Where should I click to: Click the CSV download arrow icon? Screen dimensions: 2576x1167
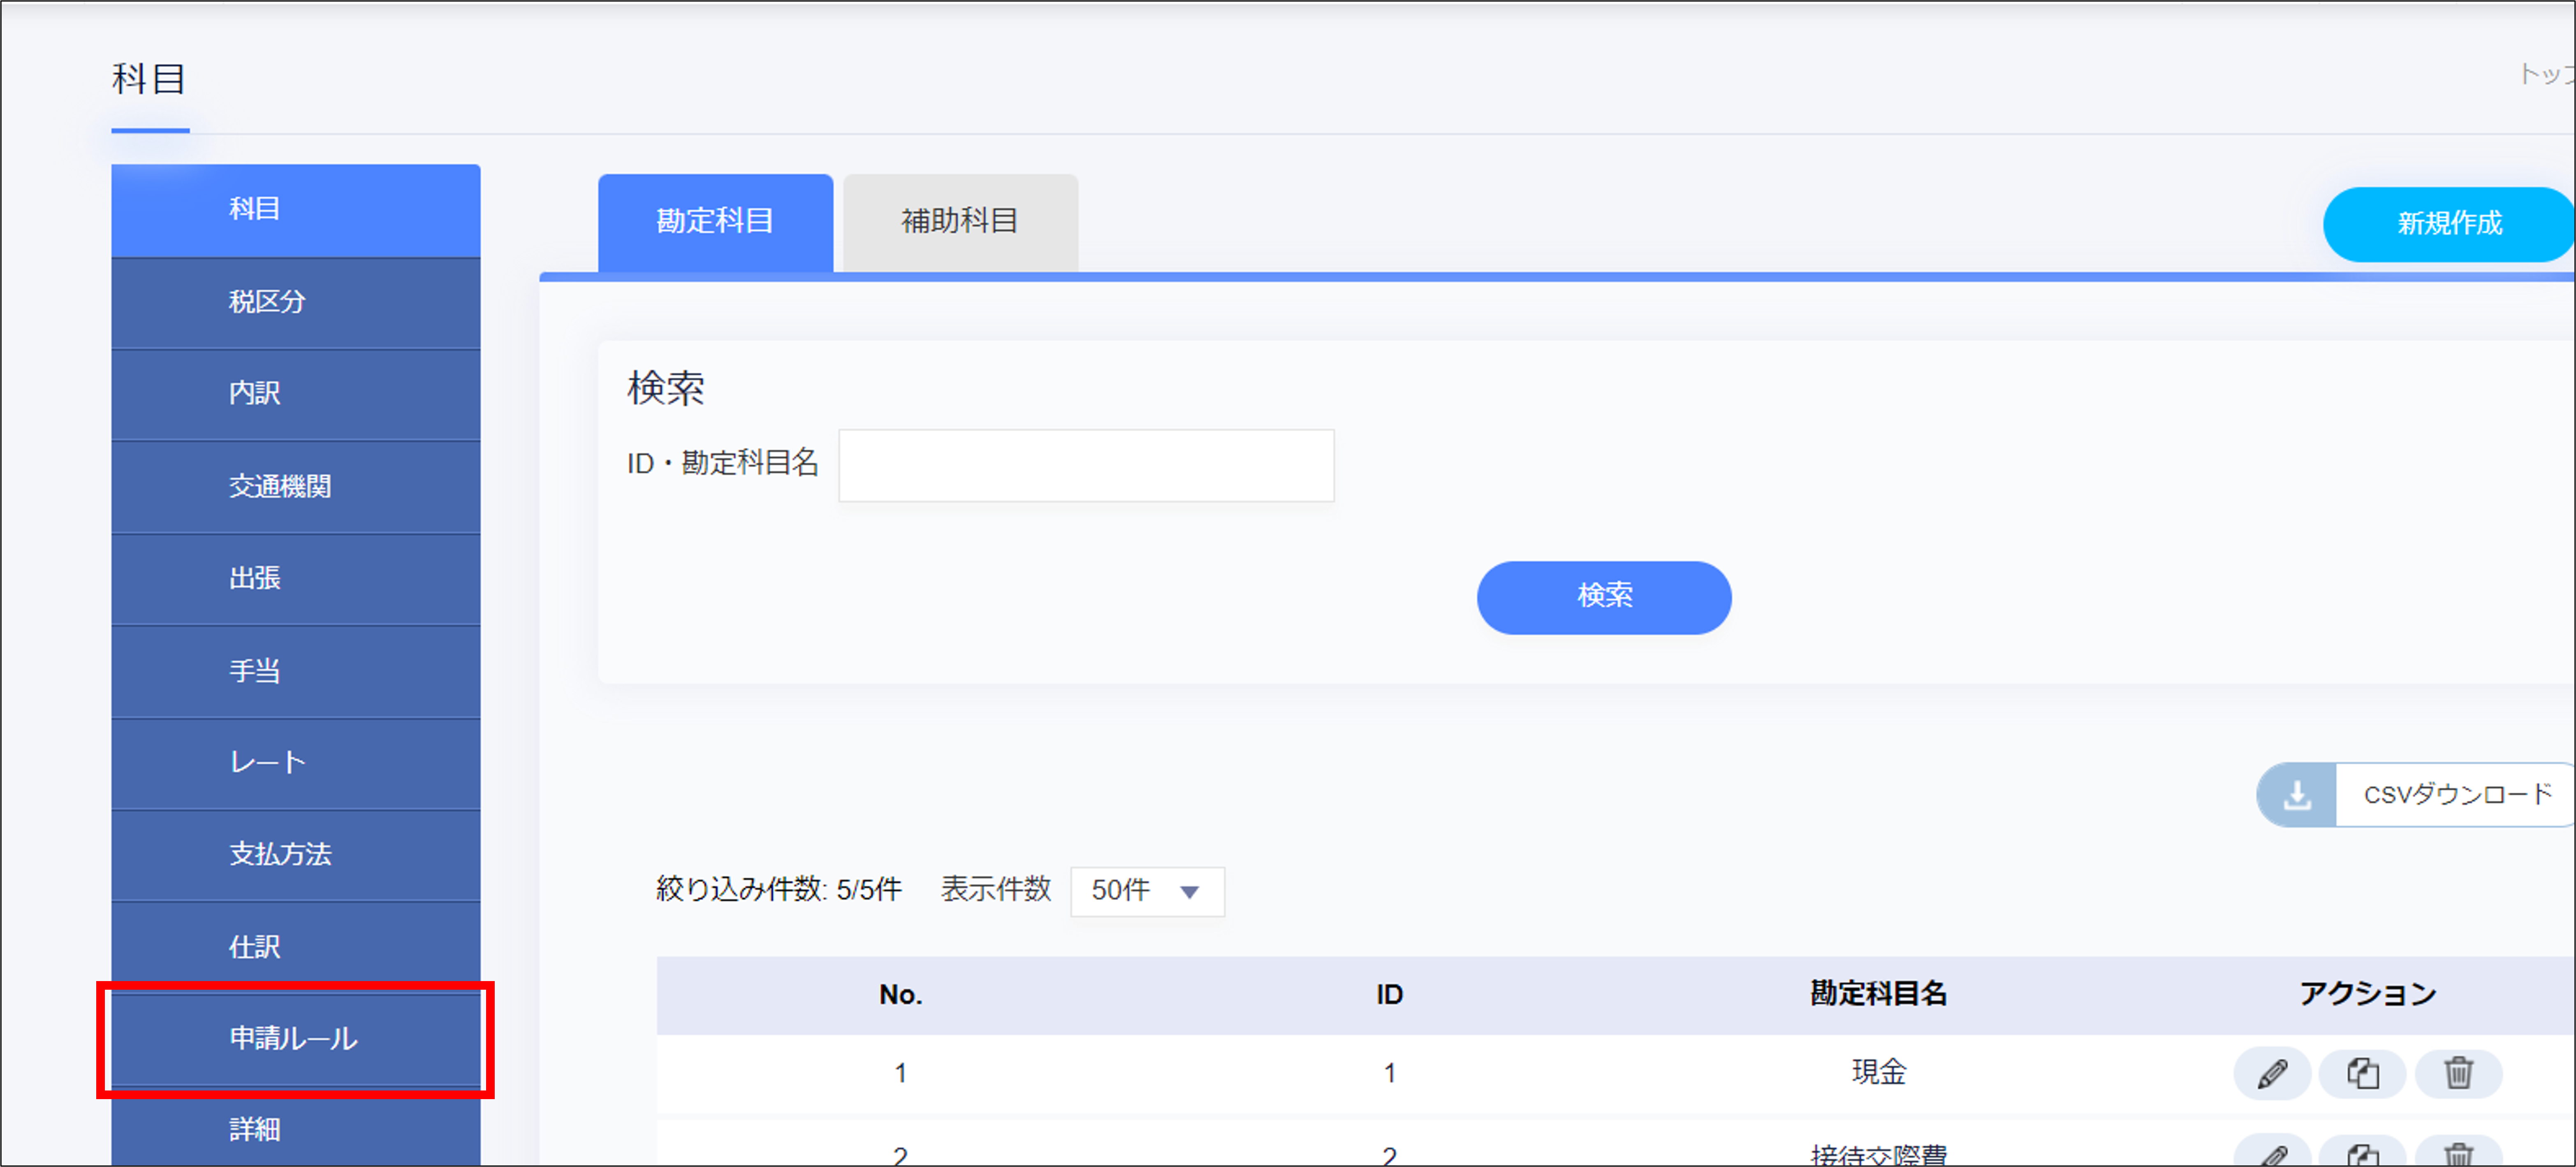tap(2297, 795)
